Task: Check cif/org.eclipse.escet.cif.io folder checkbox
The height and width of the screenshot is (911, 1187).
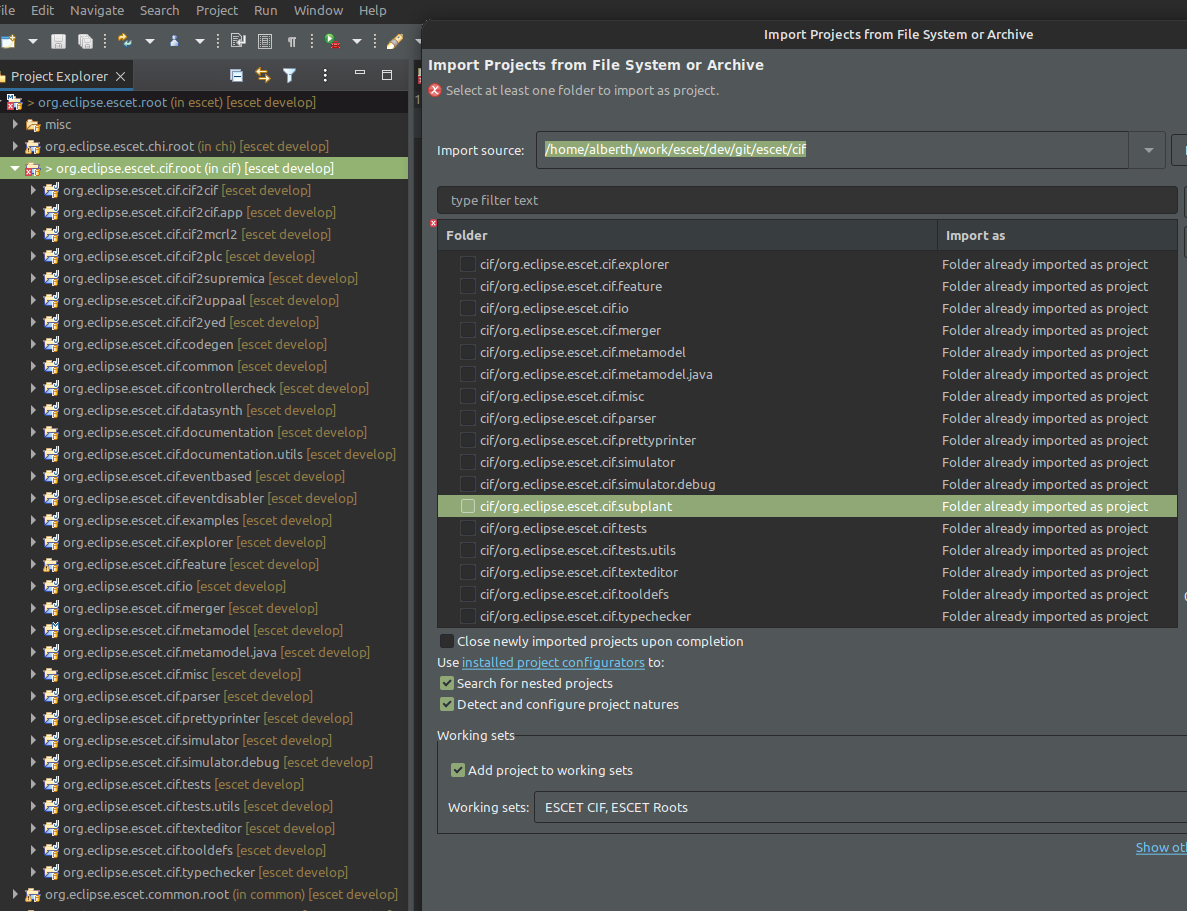Action: 468,308
